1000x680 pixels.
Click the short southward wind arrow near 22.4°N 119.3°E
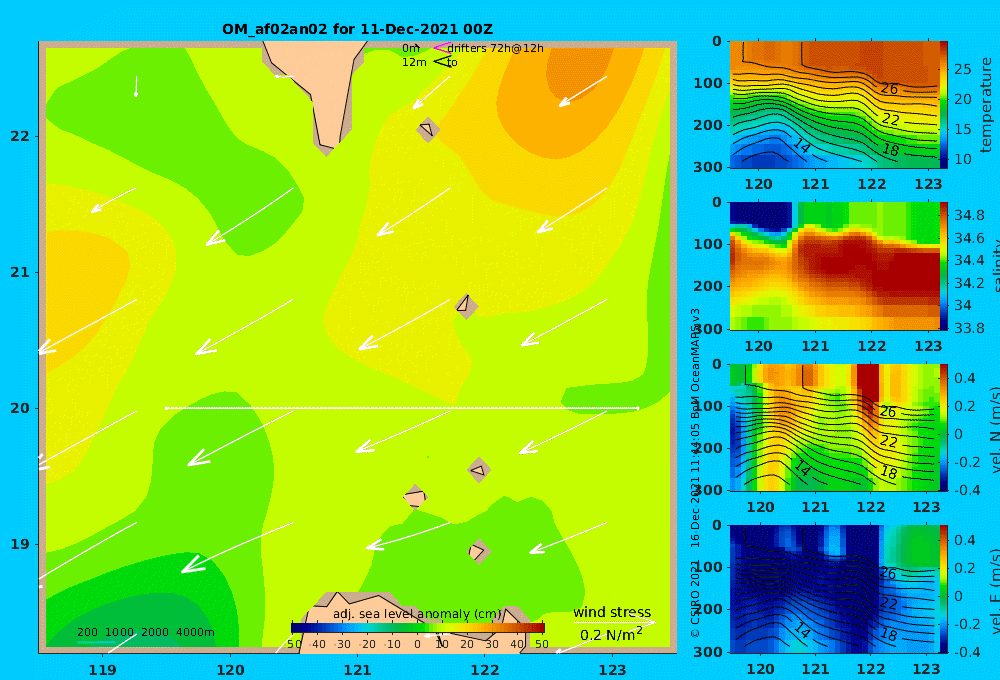(136, 86)
